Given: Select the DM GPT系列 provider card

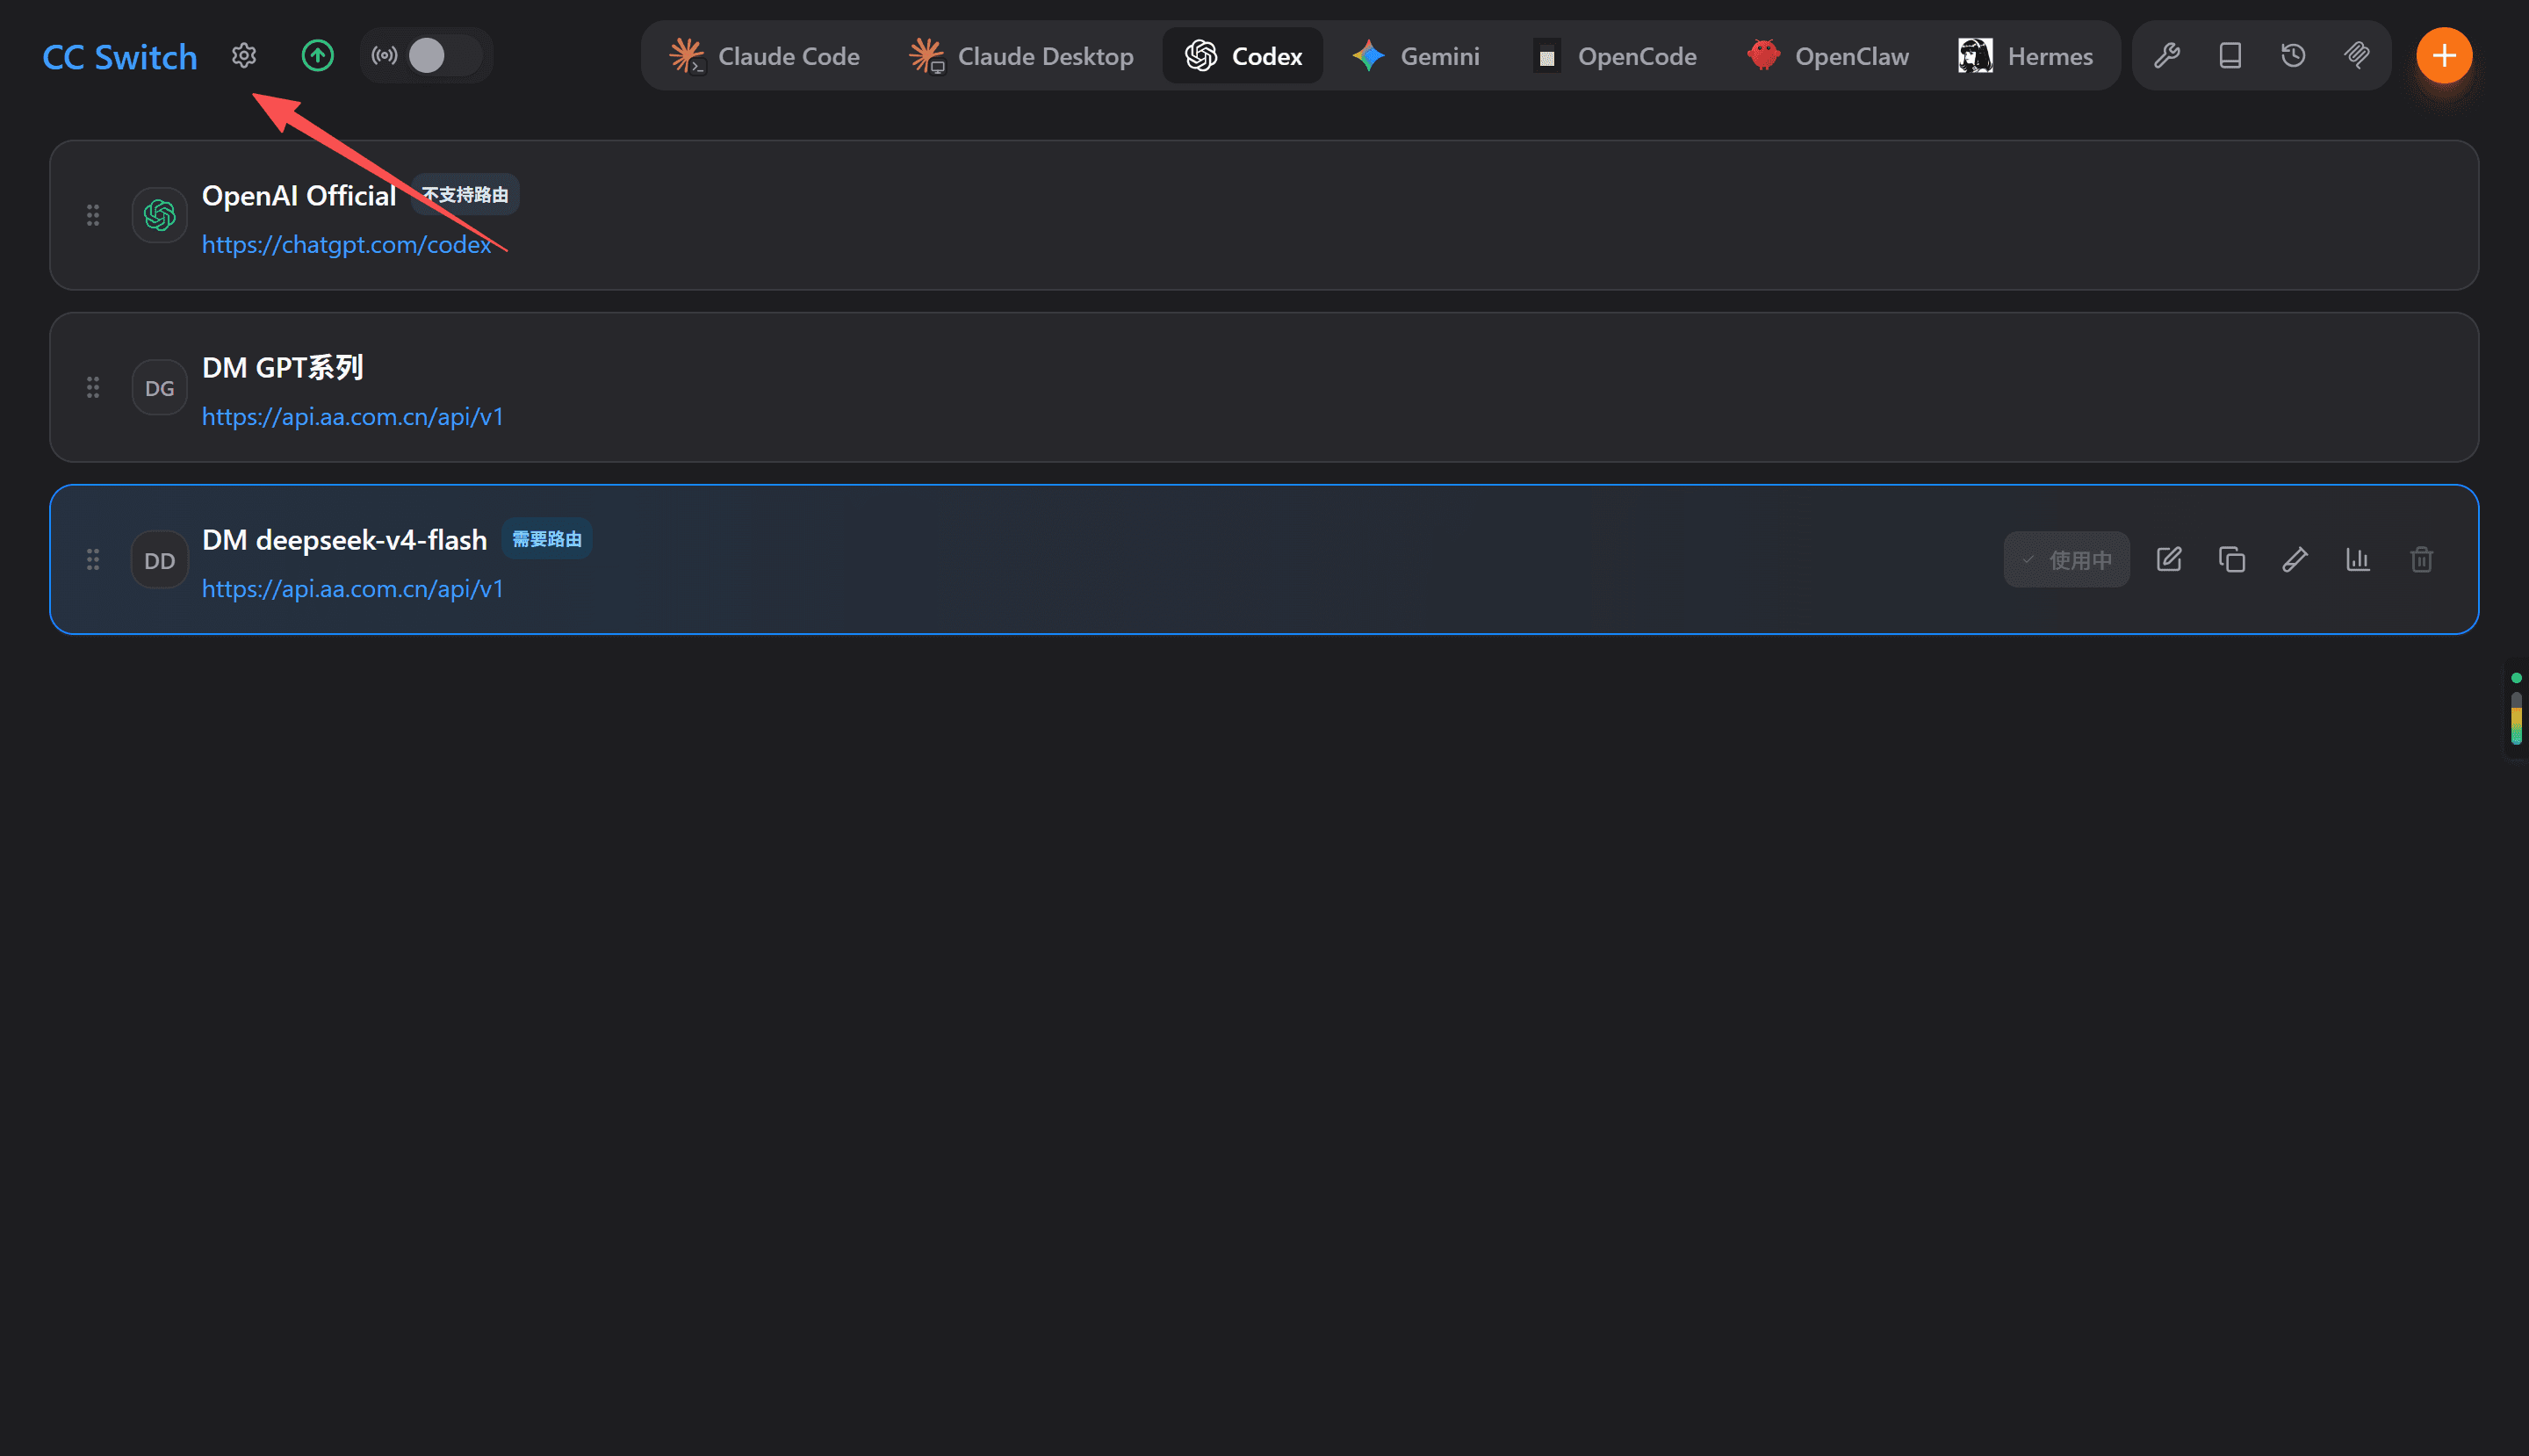Looking at the screenshot, I should point(1264,388).
